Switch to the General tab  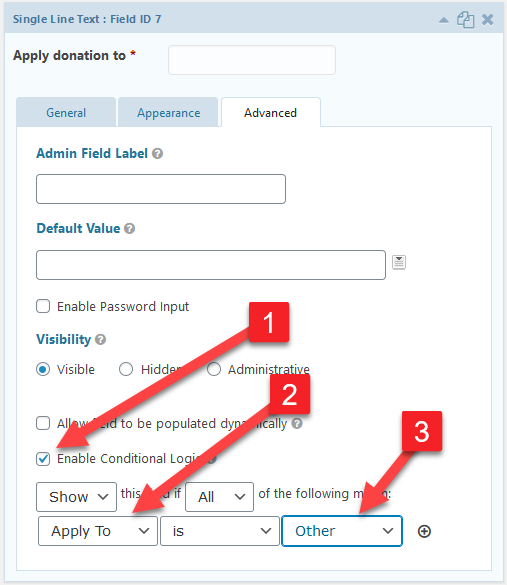coord(66,112)
